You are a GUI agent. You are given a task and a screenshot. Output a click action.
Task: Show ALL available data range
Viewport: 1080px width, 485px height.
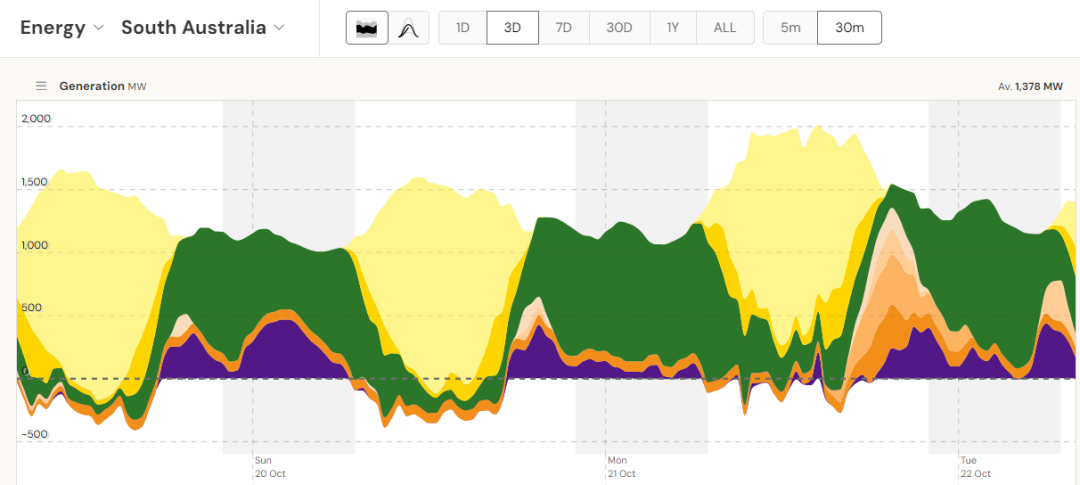click(x=724, y=28)
